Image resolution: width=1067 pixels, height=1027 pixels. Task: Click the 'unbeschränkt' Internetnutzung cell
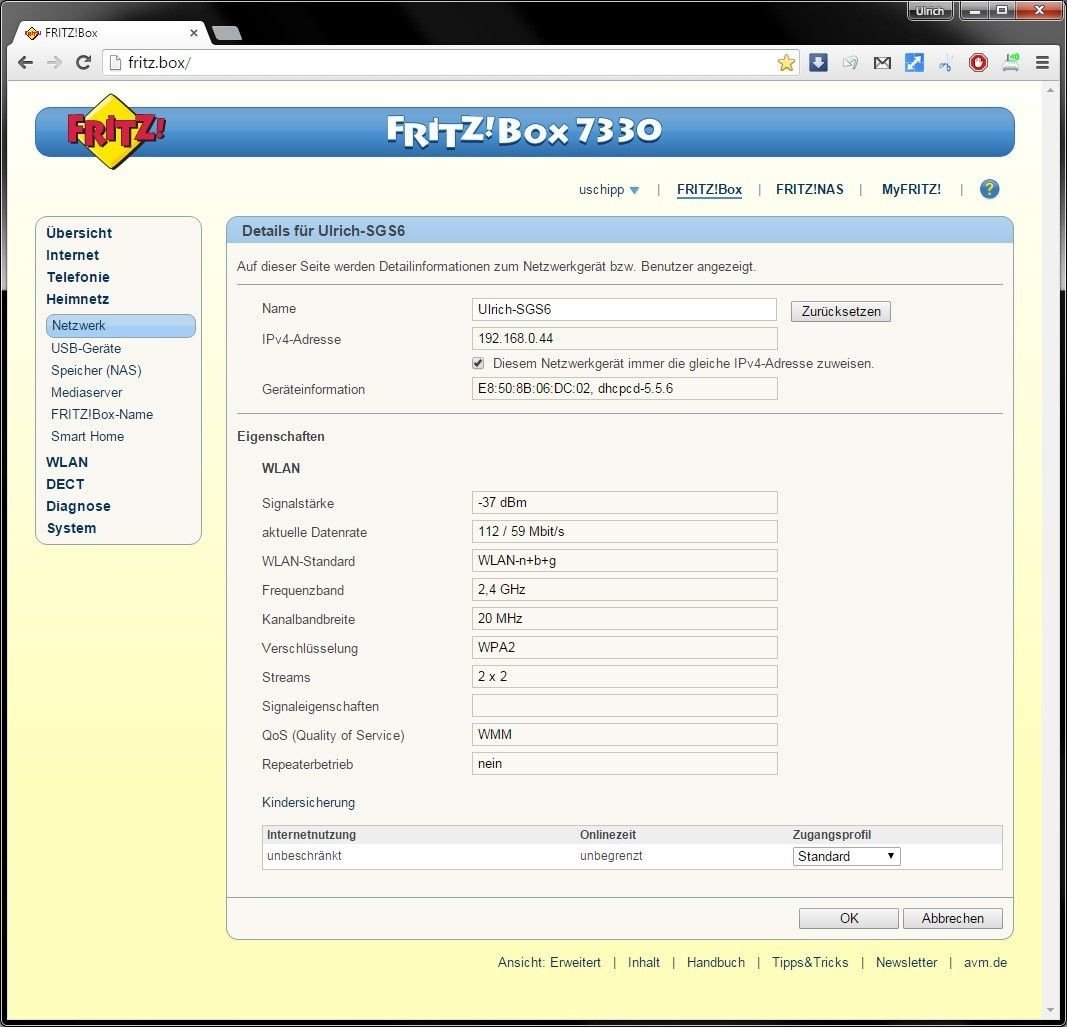tap(304, 856)
